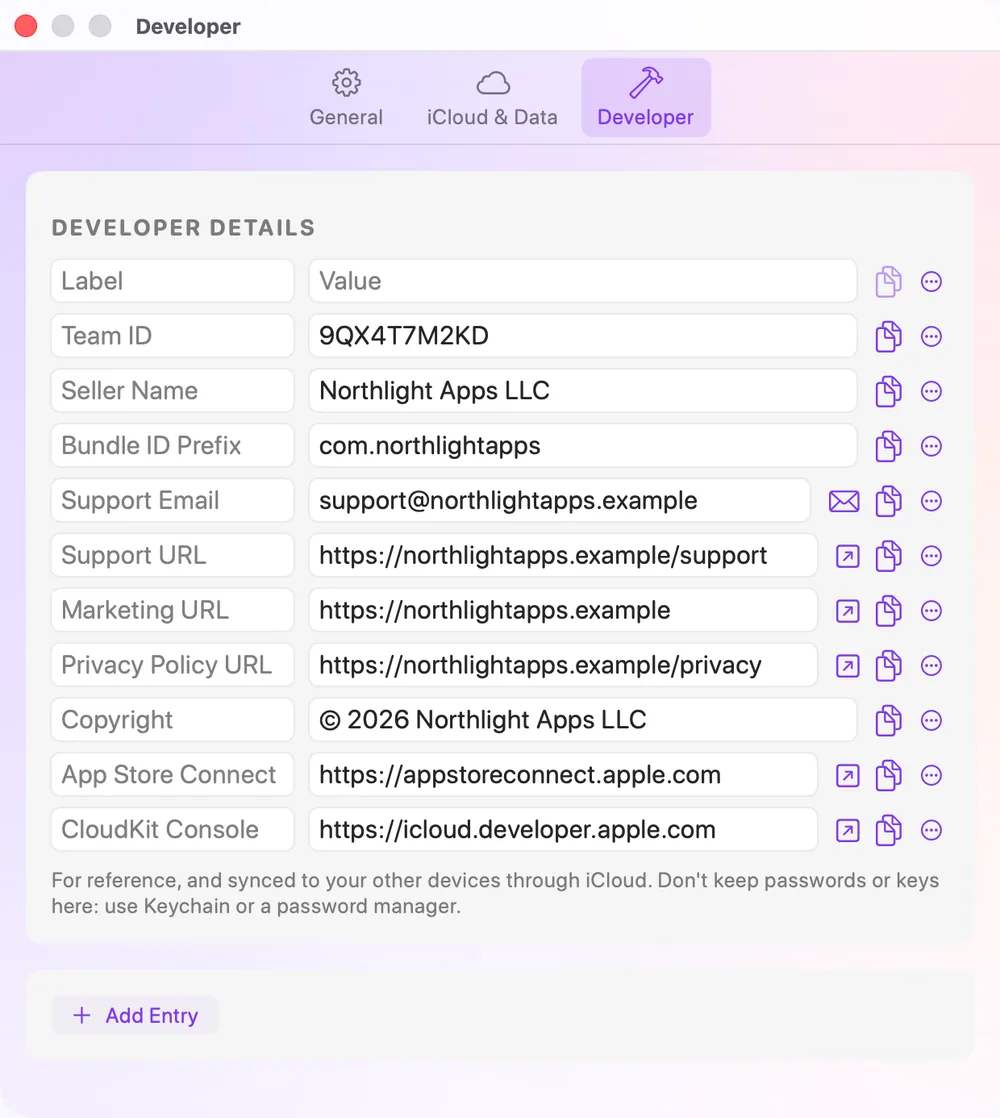This screenshot has width=1000, height=1118.
Task: Edit the Marketing URL label field
Action: (x=172, y=610)
